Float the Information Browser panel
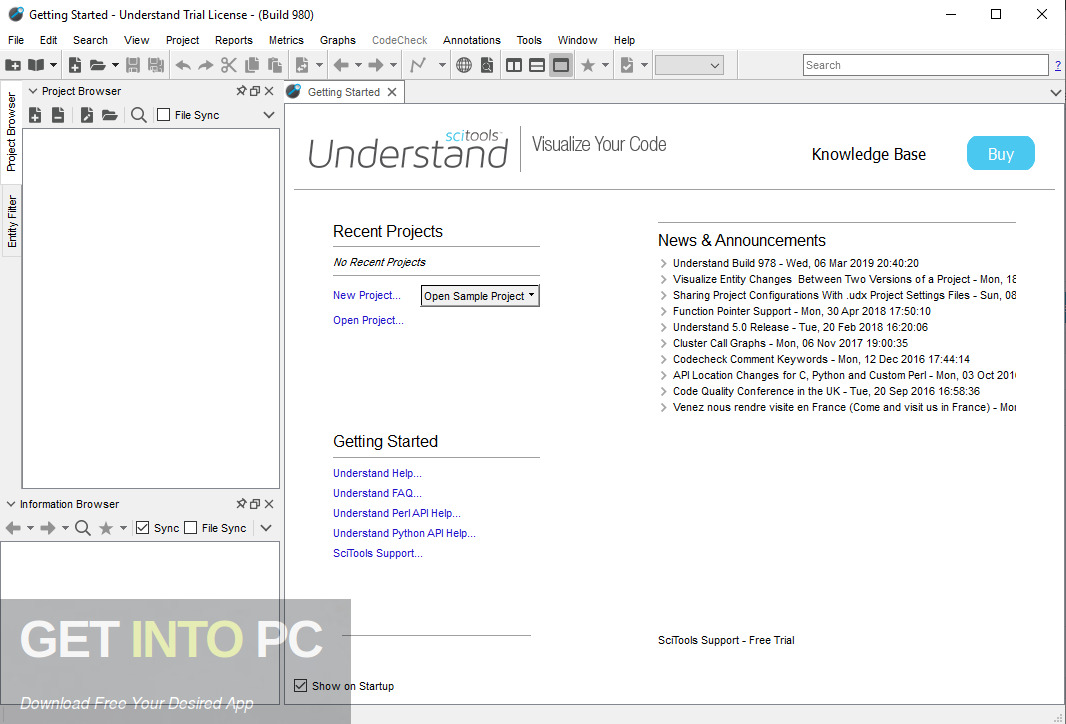1066x724 pixels. click(255, 504)
